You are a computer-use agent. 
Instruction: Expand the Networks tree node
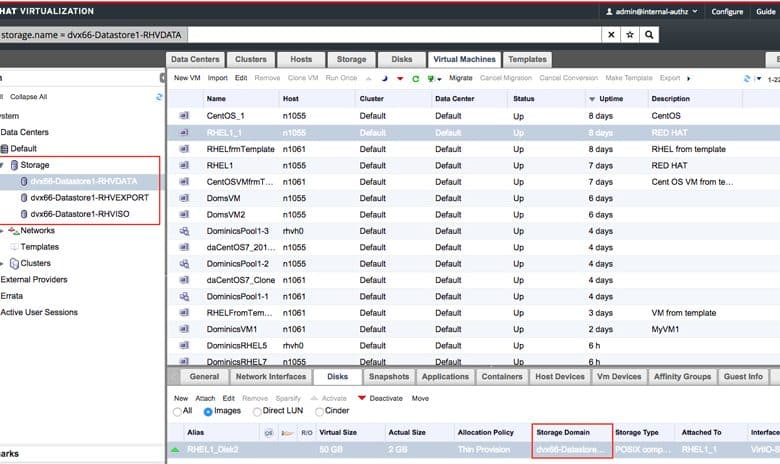coord(2,231)
